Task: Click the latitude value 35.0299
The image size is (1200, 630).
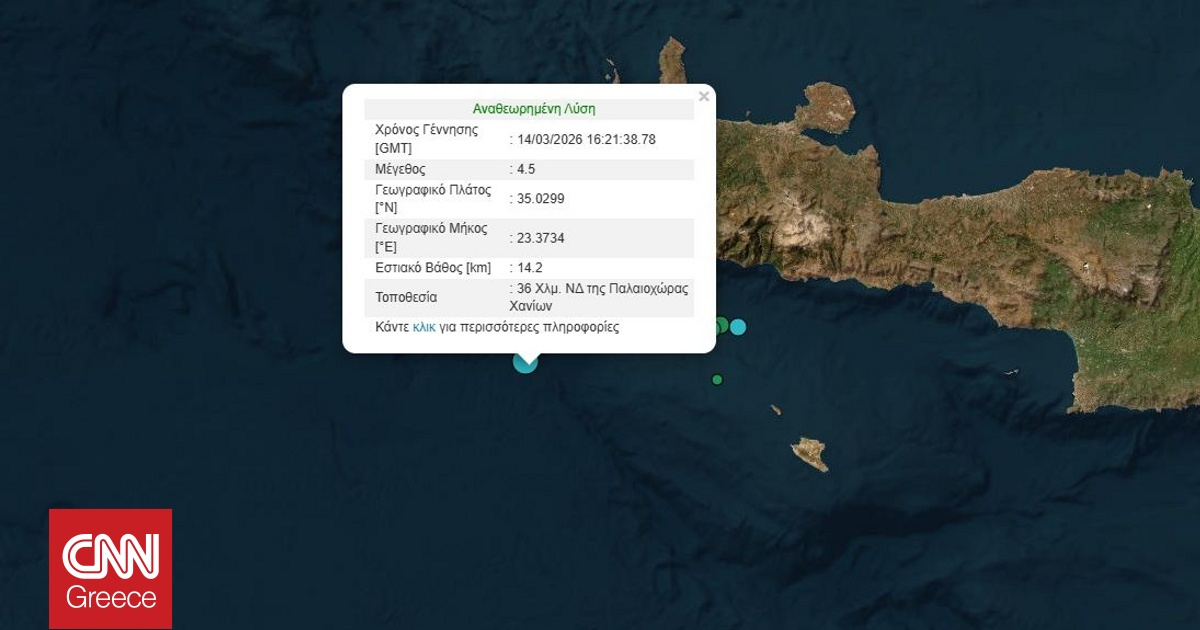Action: point(541,199)
